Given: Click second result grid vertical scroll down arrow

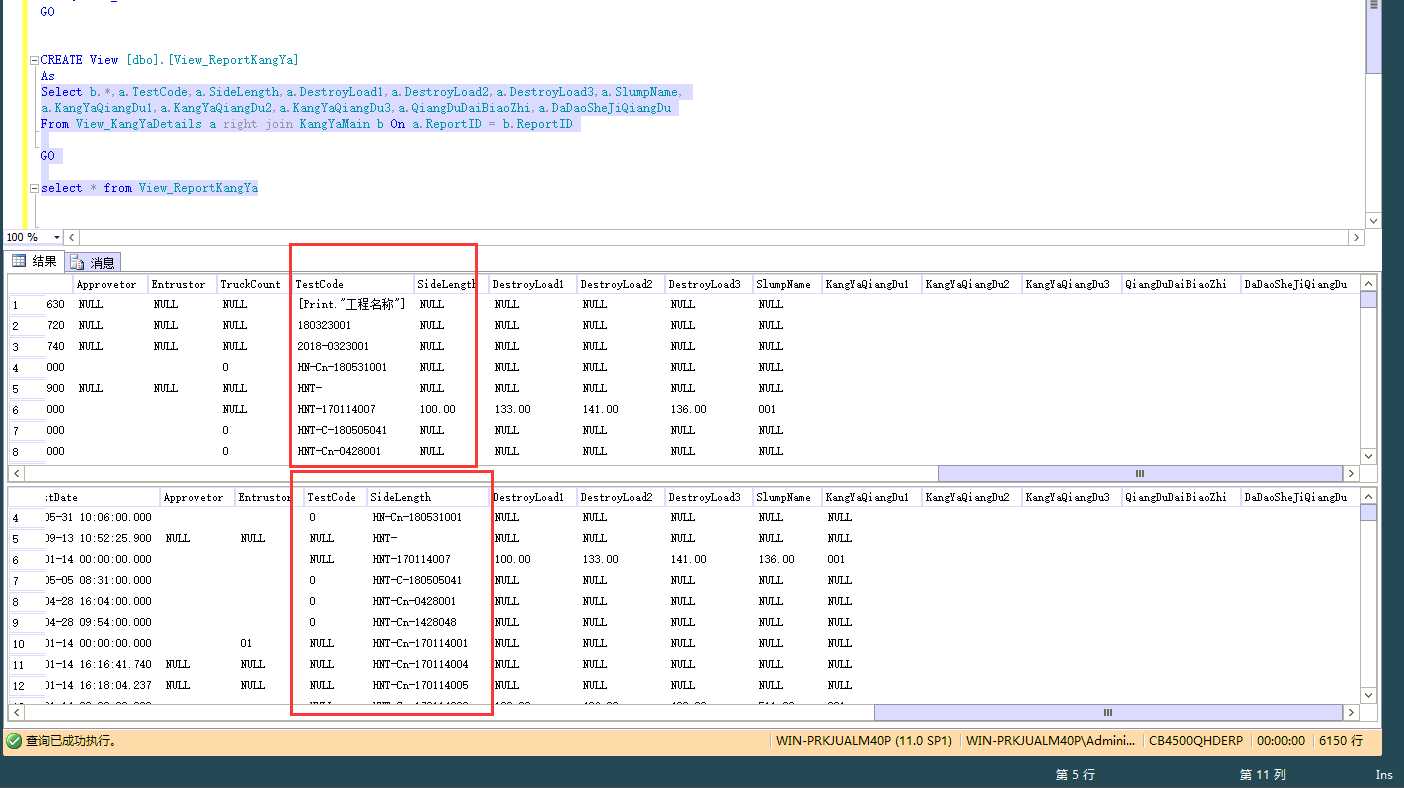Looking at the screenshot, I should point(1369,695).
